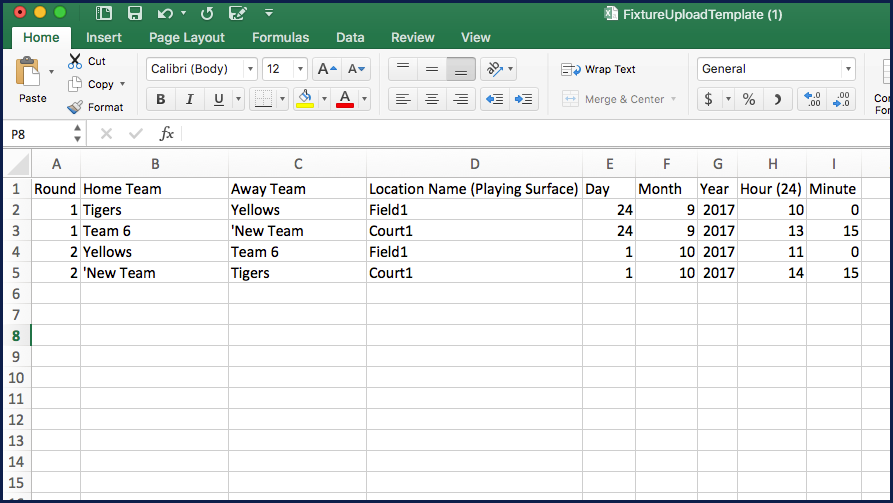Click the Save icon in the title bar
This screenshot has height=503, width=893.
point(135,13)
